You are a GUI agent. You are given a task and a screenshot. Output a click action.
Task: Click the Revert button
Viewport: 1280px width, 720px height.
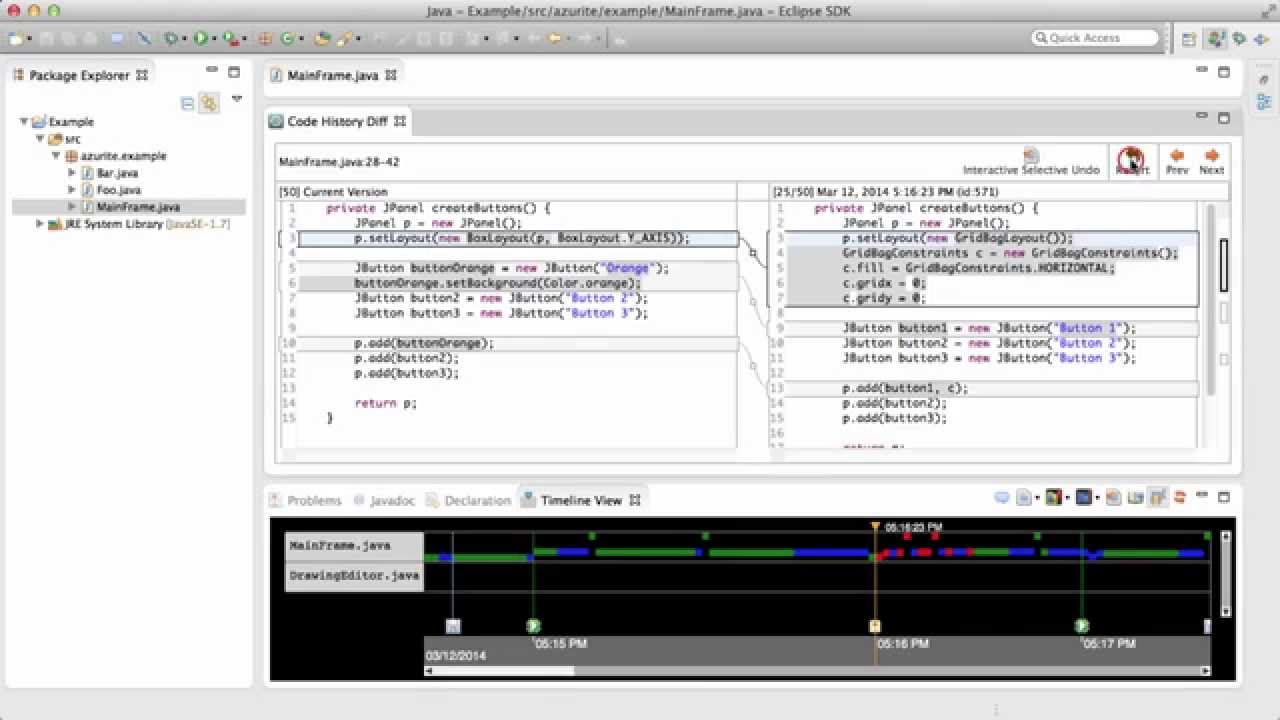coord(1132,162)
